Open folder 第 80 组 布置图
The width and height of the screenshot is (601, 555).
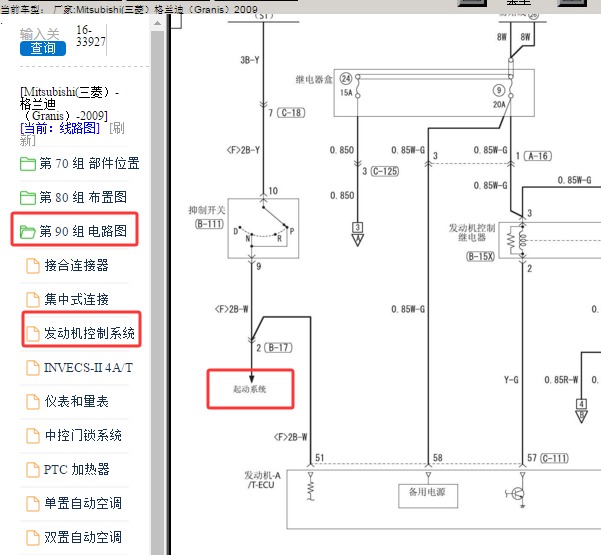point(83,197)
